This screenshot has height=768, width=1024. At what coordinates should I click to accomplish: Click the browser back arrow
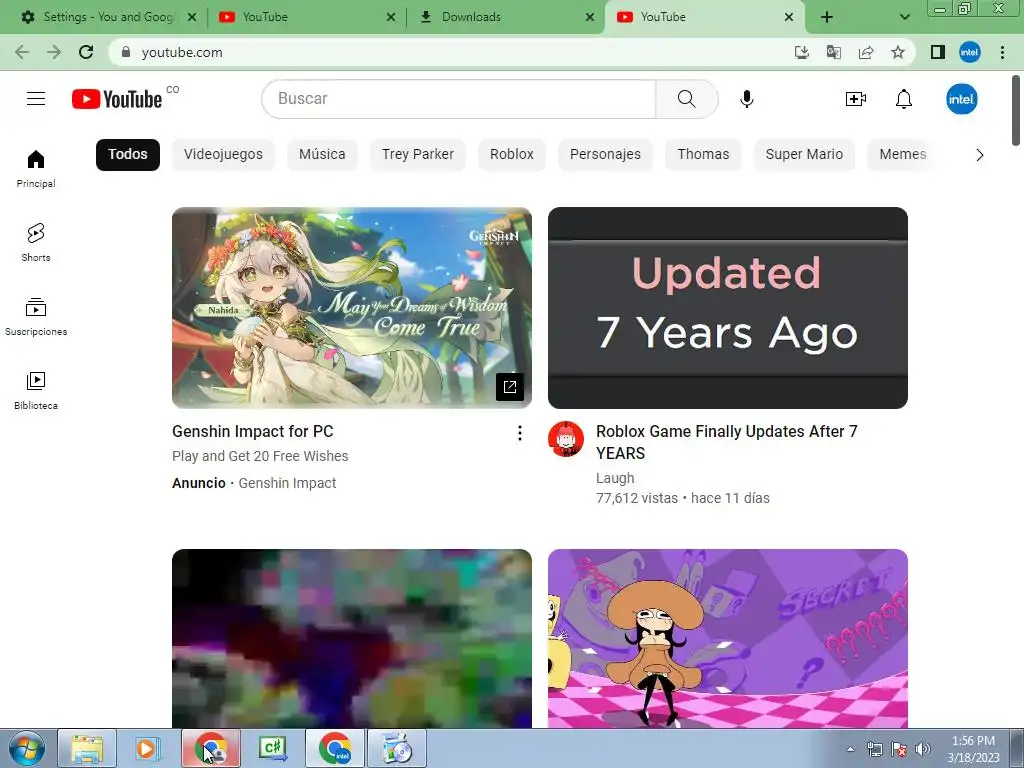click(22, 52)
